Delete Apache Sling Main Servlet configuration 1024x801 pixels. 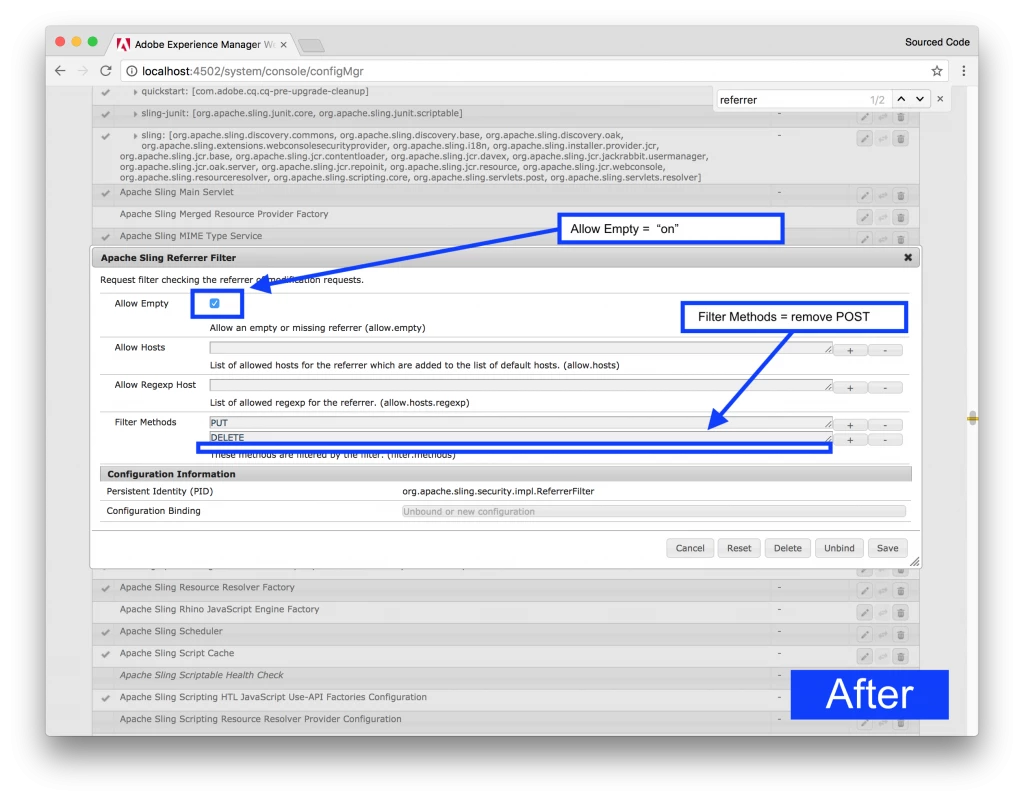click(x=901, y=195)
